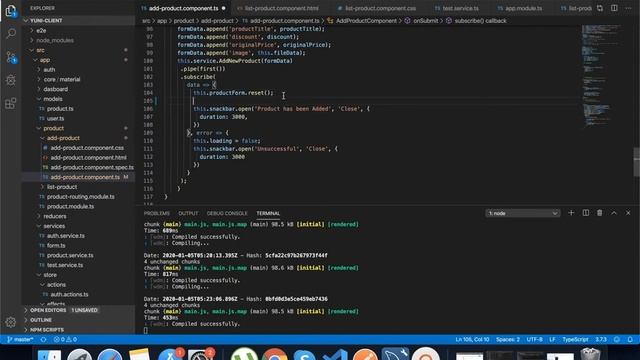The height and width of the screenshot is (360, 640).
Task: Open uTorrent from the dock
Action: tap(244, 354)
